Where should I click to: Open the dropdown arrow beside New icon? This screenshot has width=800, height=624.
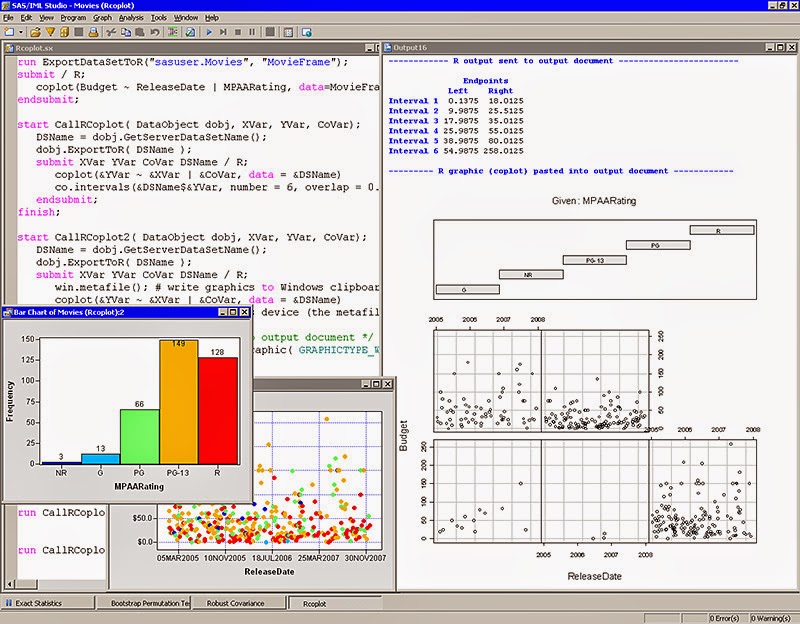(21, 32)
